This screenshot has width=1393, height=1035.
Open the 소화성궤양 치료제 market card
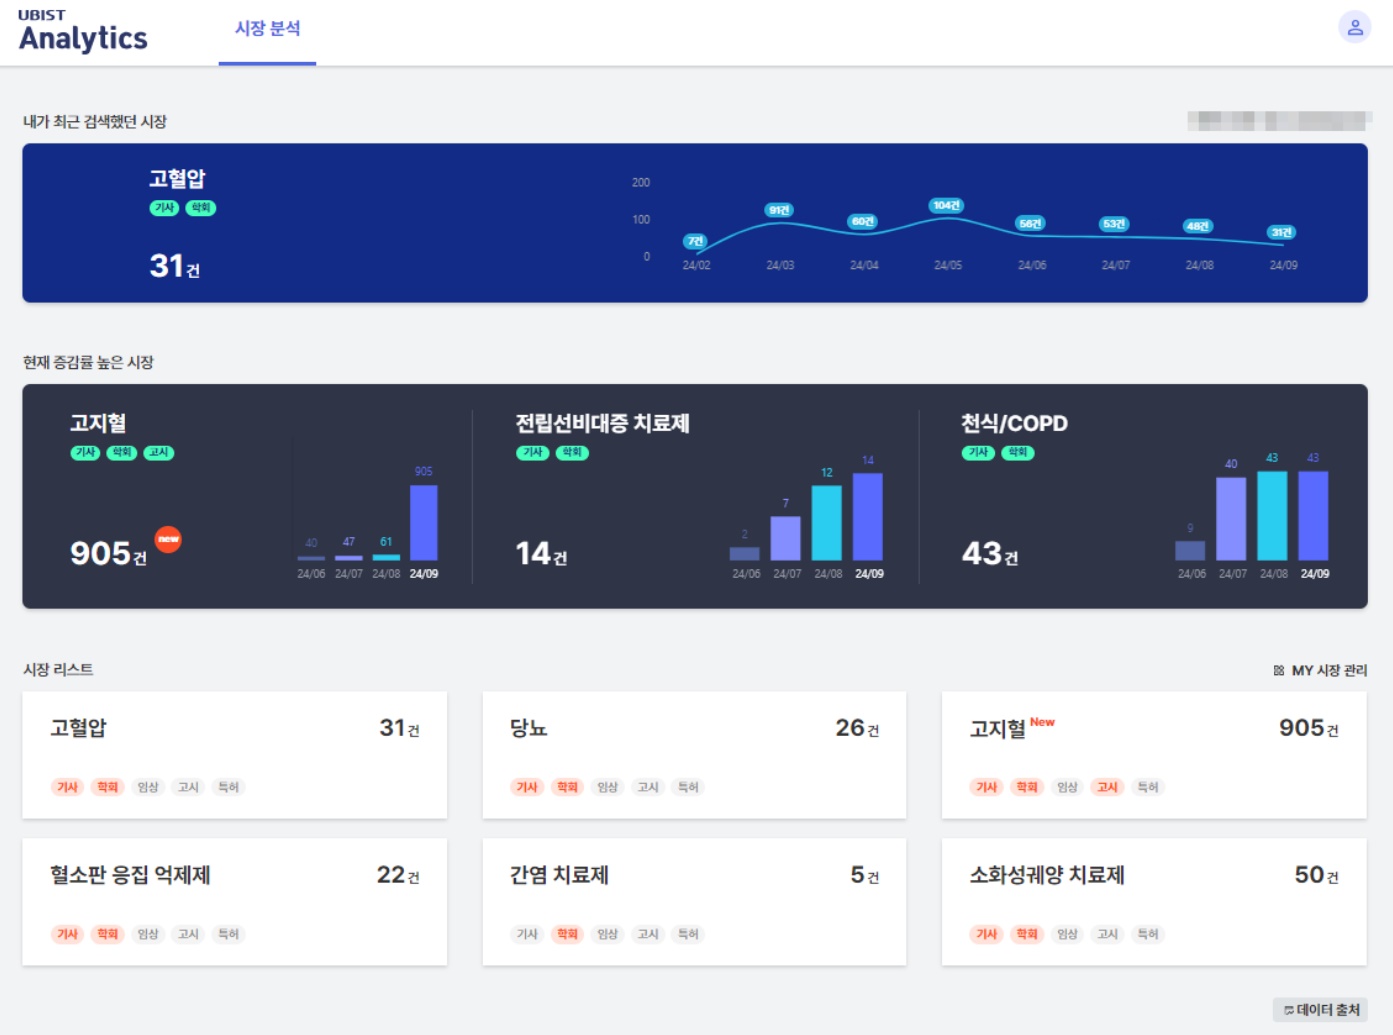tap(1154, 902)
